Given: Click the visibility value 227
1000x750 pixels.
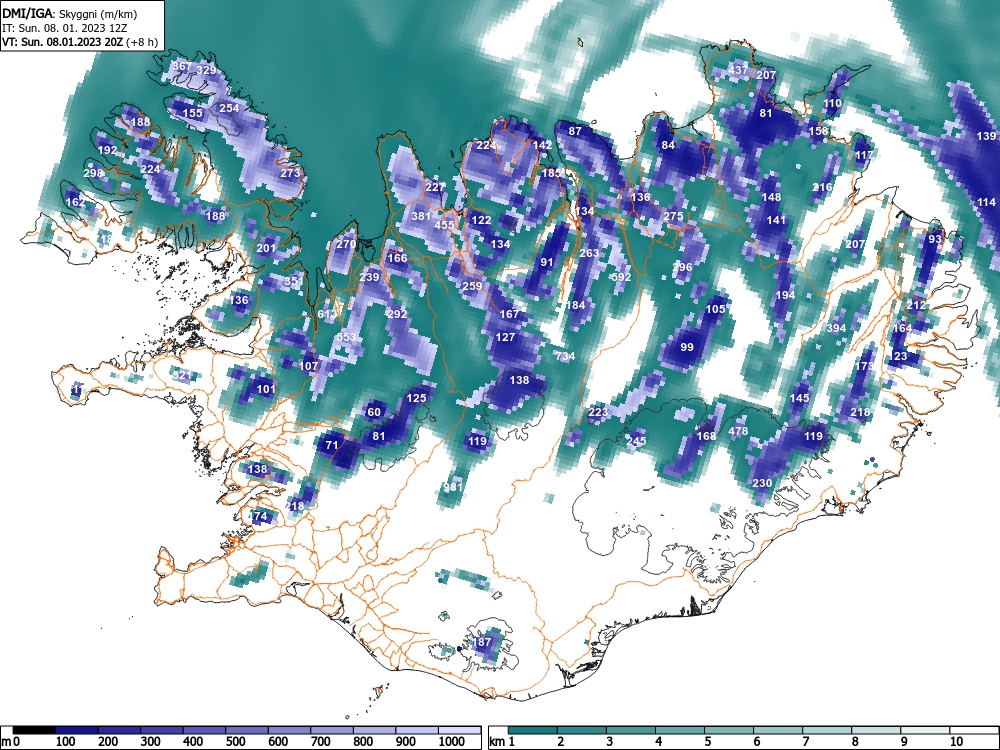Looking at the screenshot, I should (435, 188).
